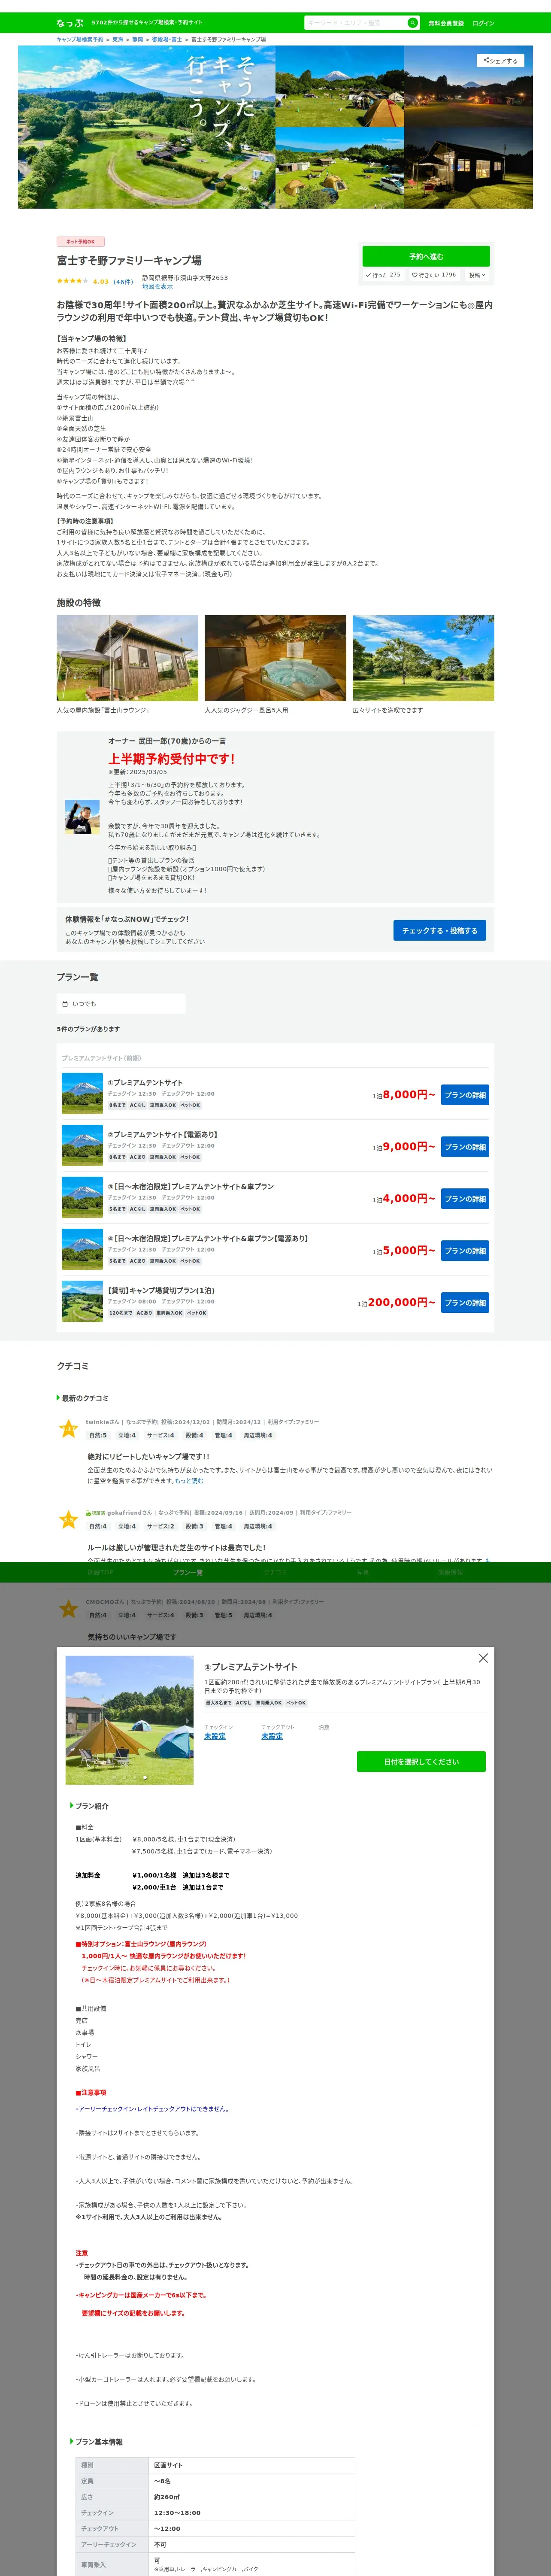
Task: Click the owner's profile photo
Action: [x=82, y=816]
